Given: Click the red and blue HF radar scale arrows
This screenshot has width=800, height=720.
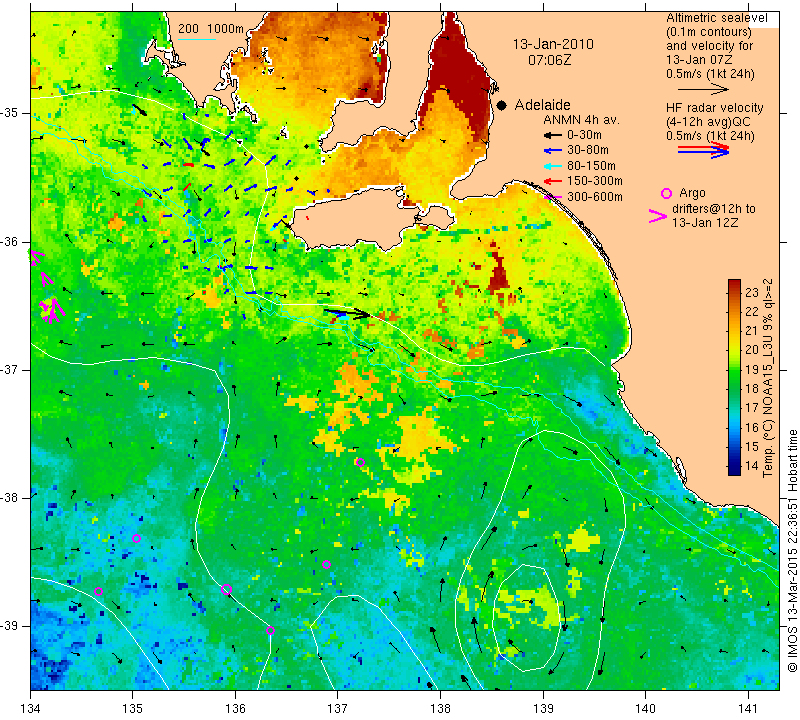Looking at the screenshot, I should [x=704, y=150].
